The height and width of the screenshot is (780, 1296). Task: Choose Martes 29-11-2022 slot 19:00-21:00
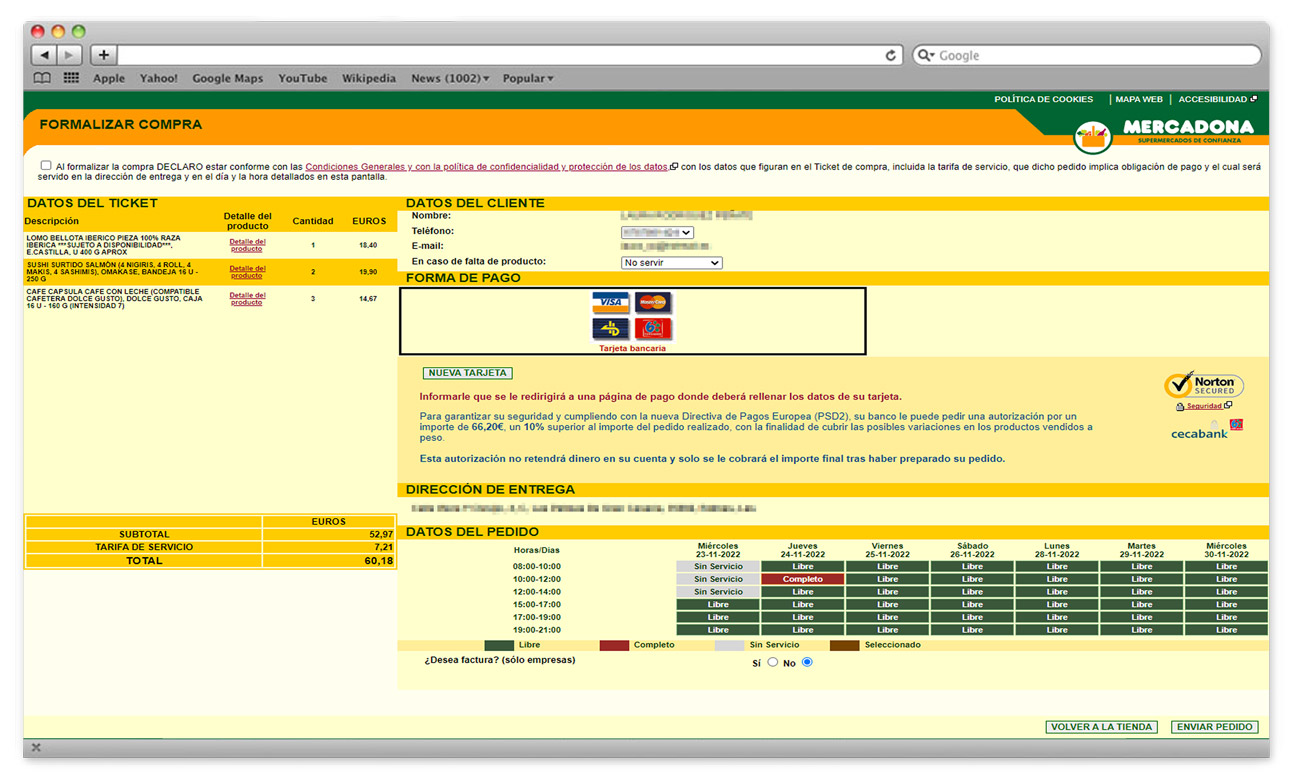(x=1142, y=630)
